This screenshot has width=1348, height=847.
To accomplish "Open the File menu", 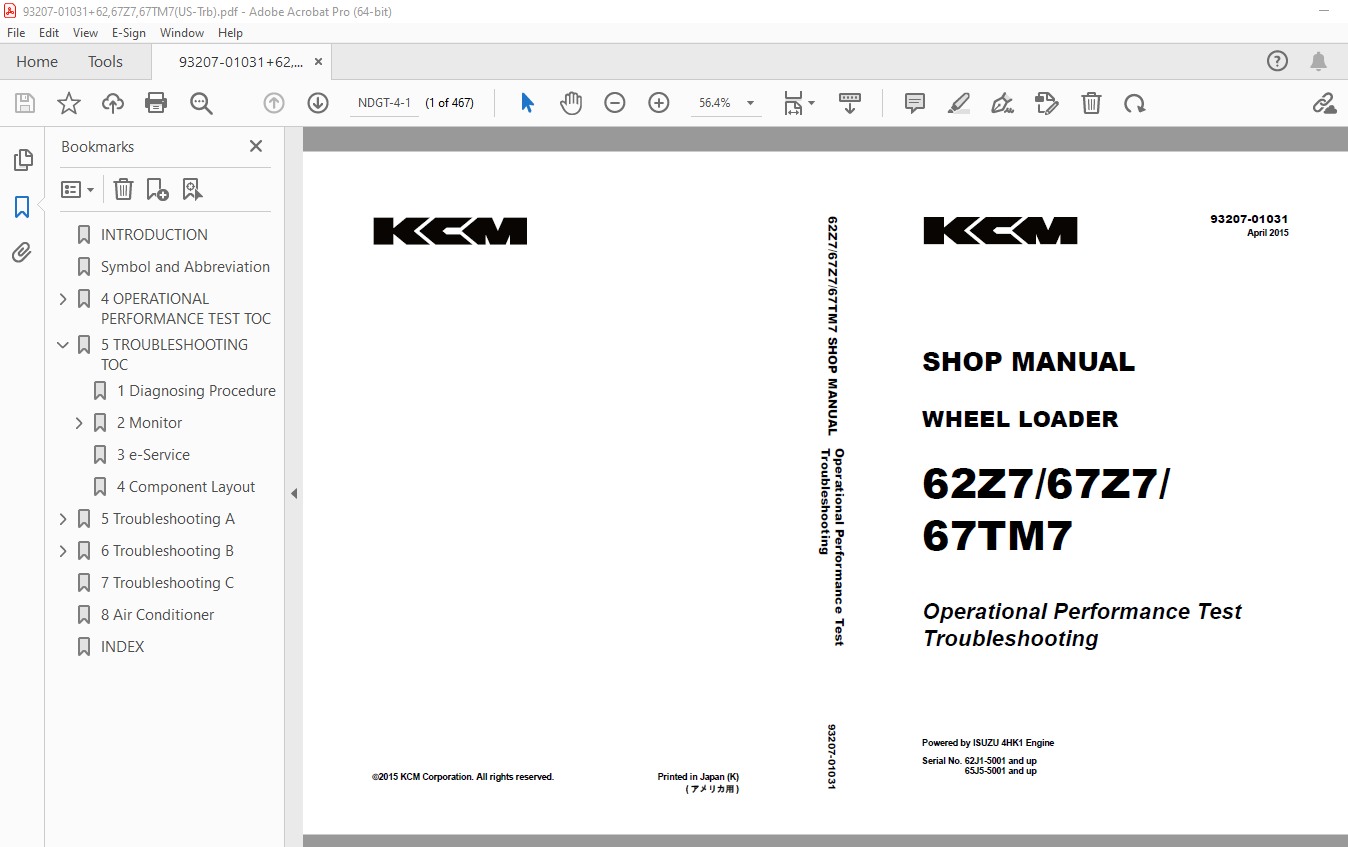I will (16, 33).
